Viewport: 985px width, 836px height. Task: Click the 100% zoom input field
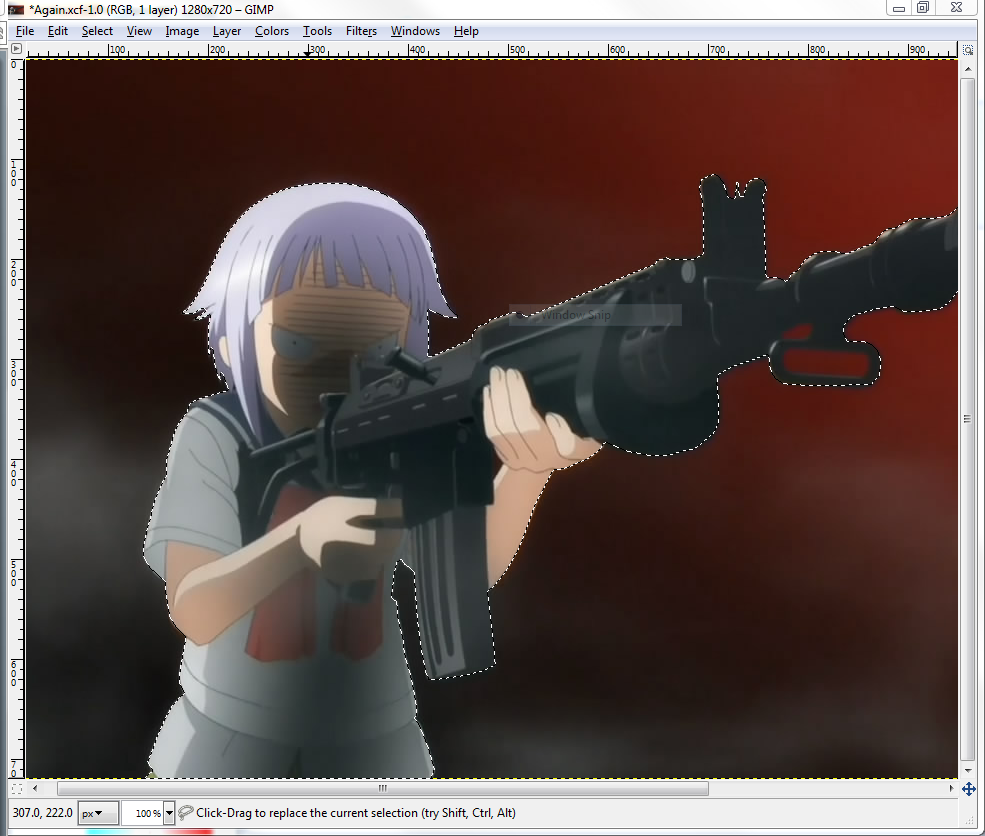143,813
